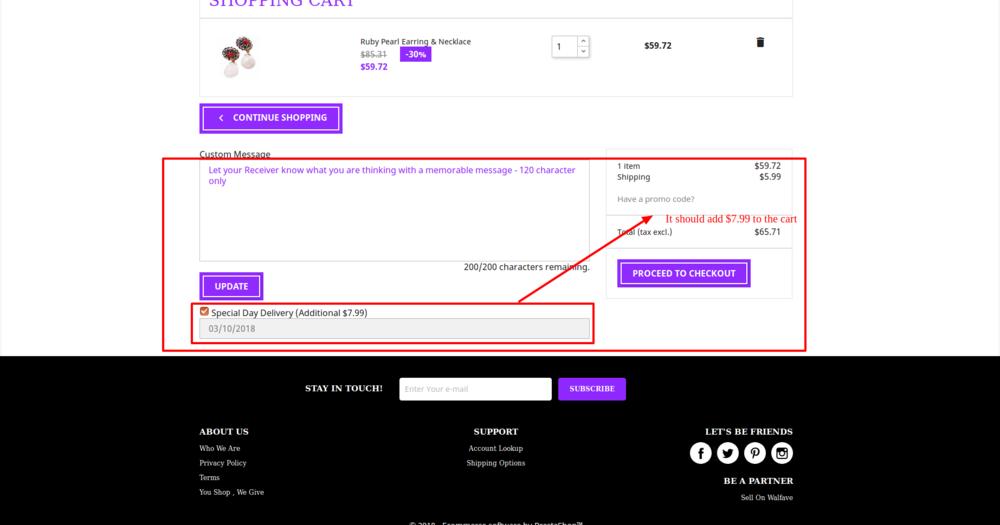The width and height of the screenshot is (1000, 525).
Task: Open the Instagram social icon
Action: click(x=782, y=453)
